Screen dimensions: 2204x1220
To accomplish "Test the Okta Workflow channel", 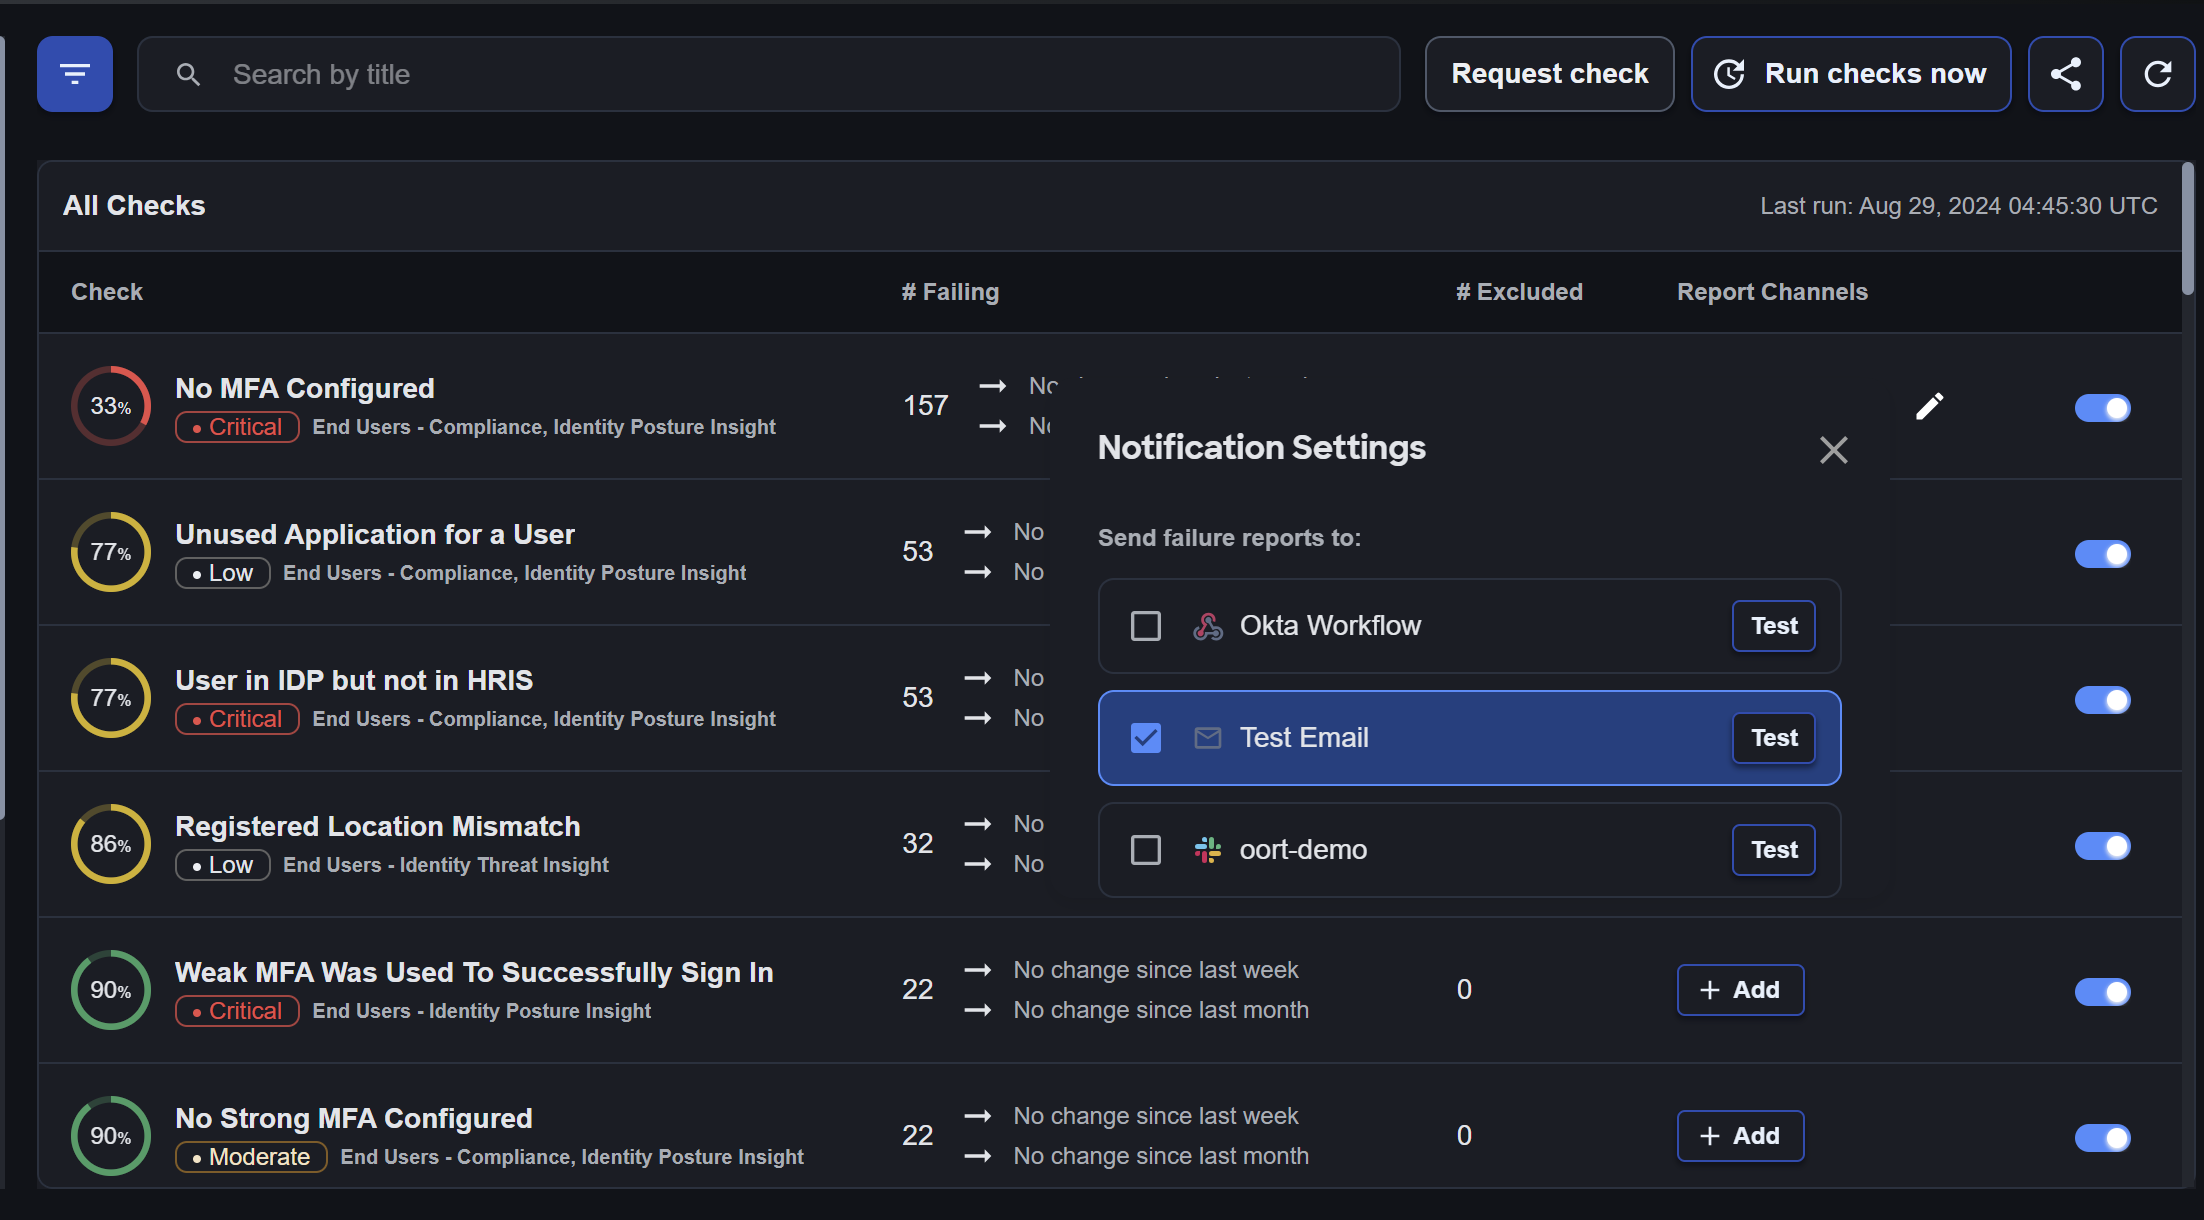I will coord(1773,626).
